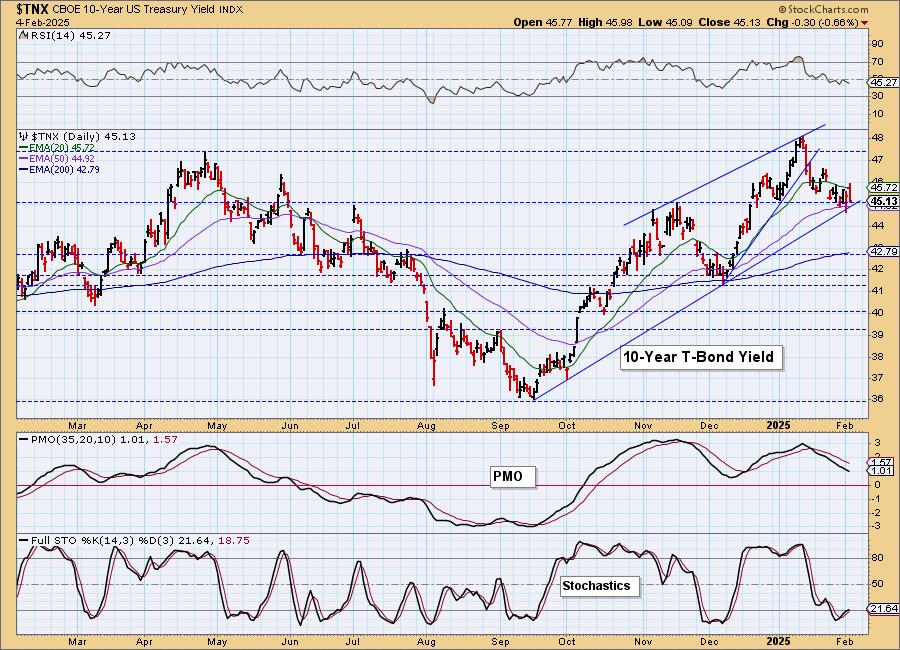
Task: Click the candlestick icon before $TNX (Daily)
Action: 24,137
